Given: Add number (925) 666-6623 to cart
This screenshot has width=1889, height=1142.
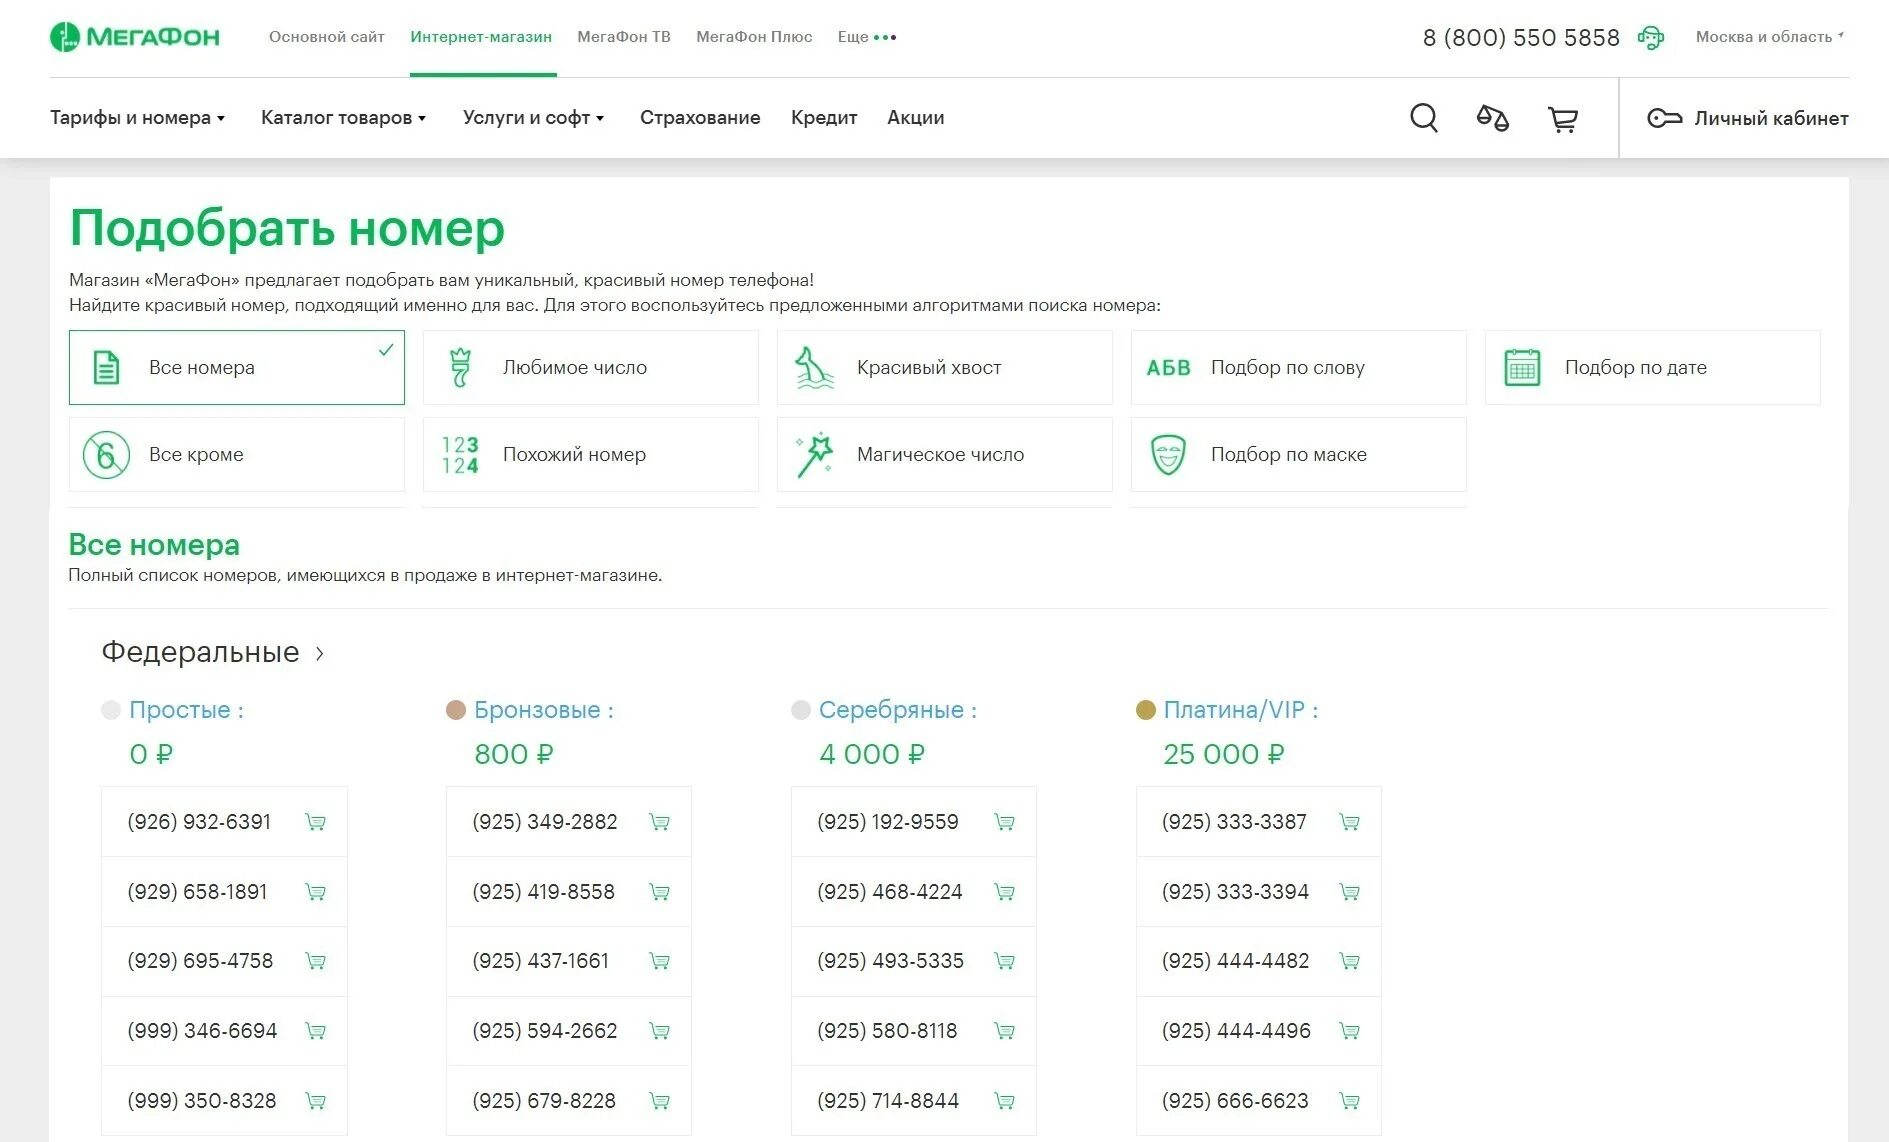Looking at the screenshot, I should [1349, 1101].
